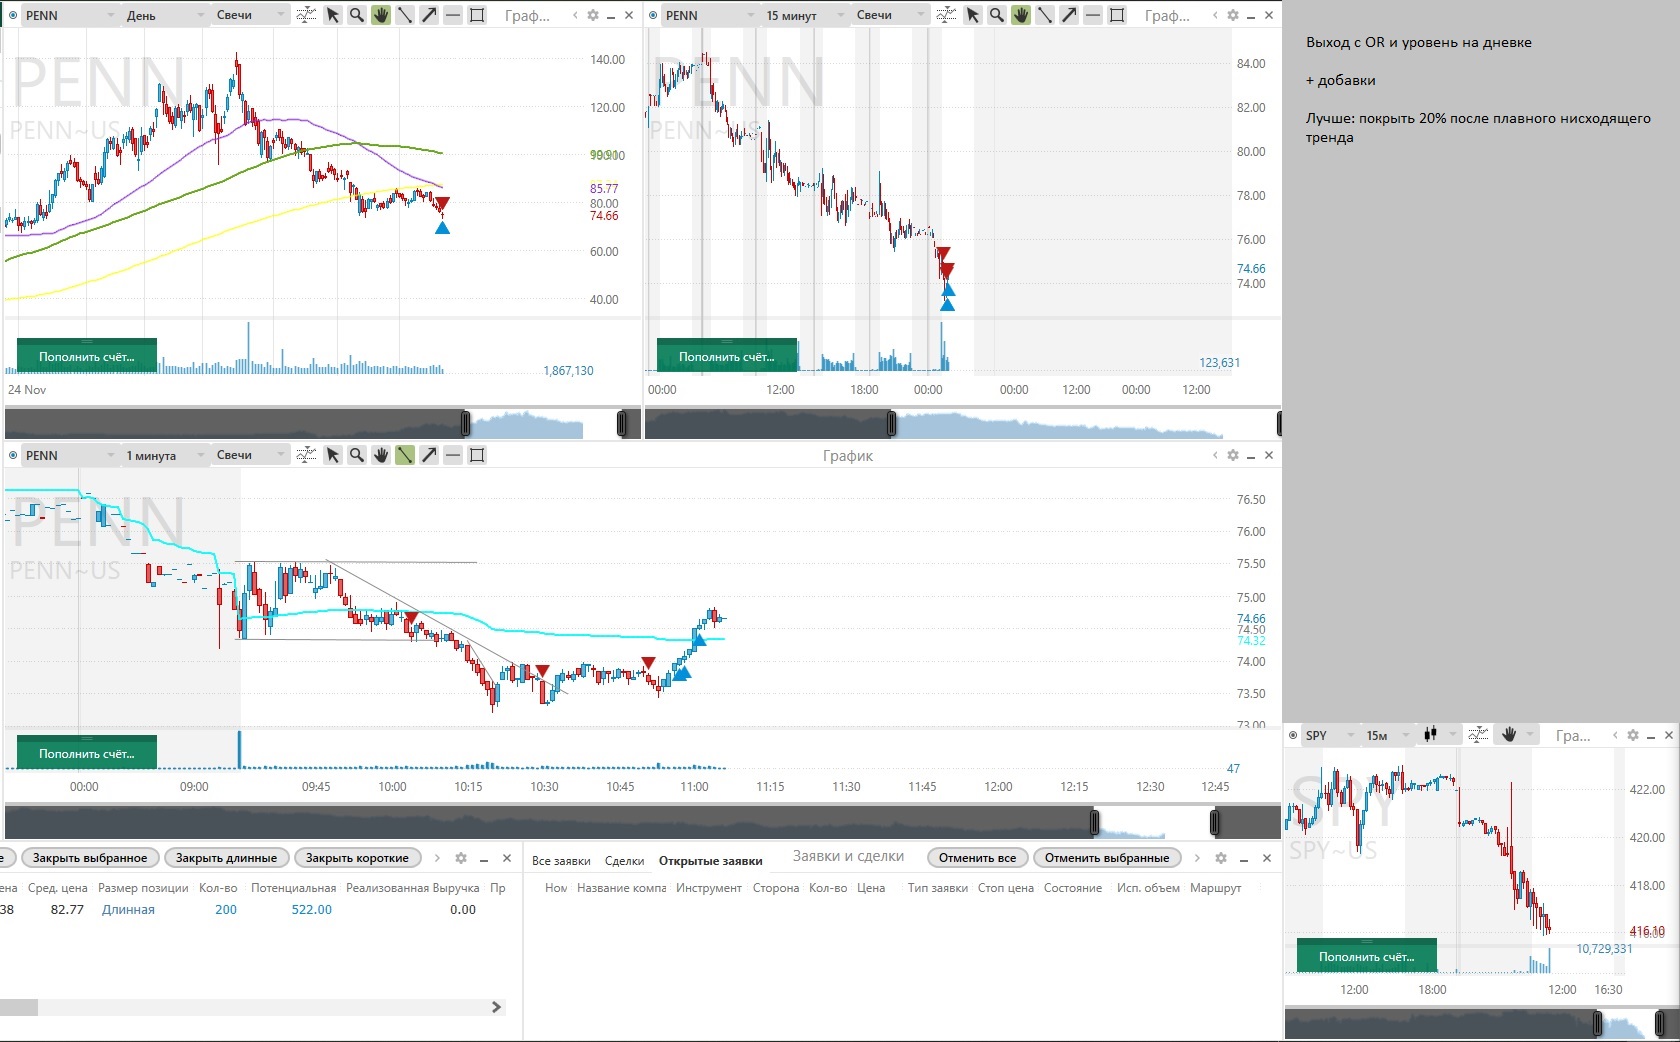Image resolution: width=1680 pixels, height=1042 pixels.
Task: Select cursor pointer tool in 1-minute chart
Action: pyautogui.click(x=333, y=455)
